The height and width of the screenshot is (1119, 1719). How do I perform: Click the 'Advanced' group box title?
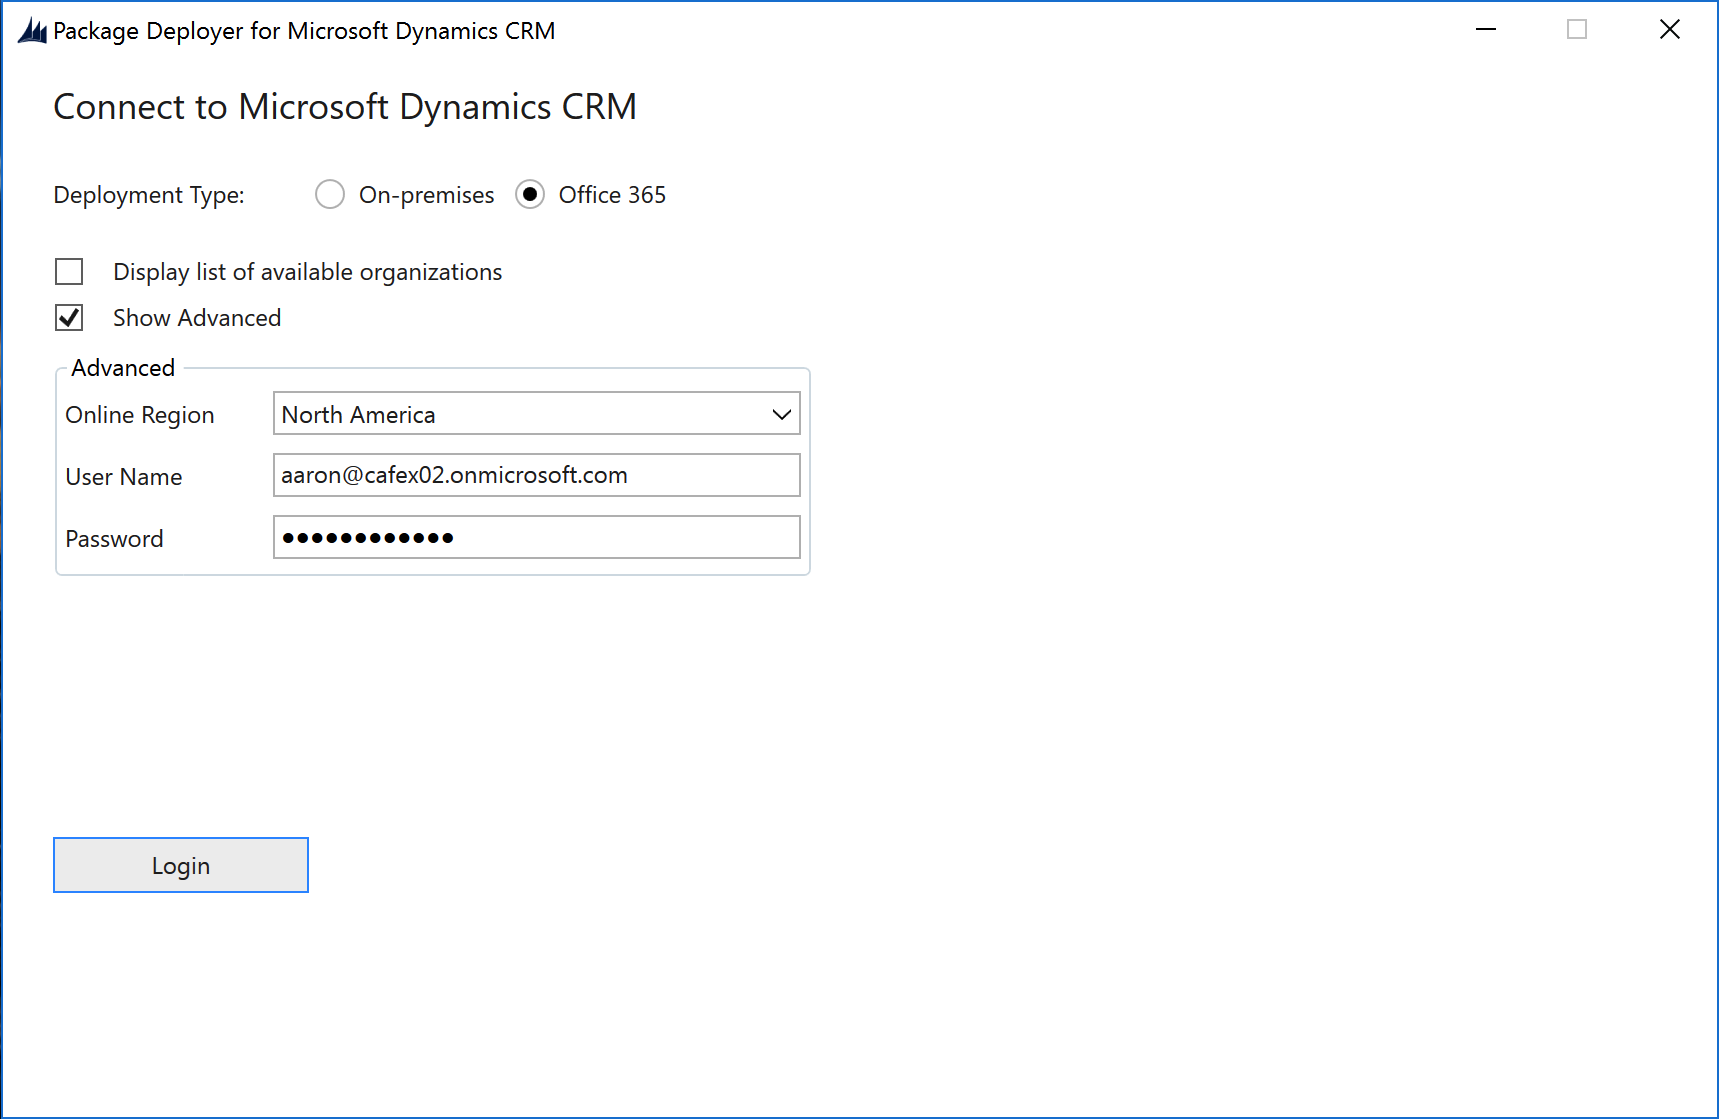123,368
